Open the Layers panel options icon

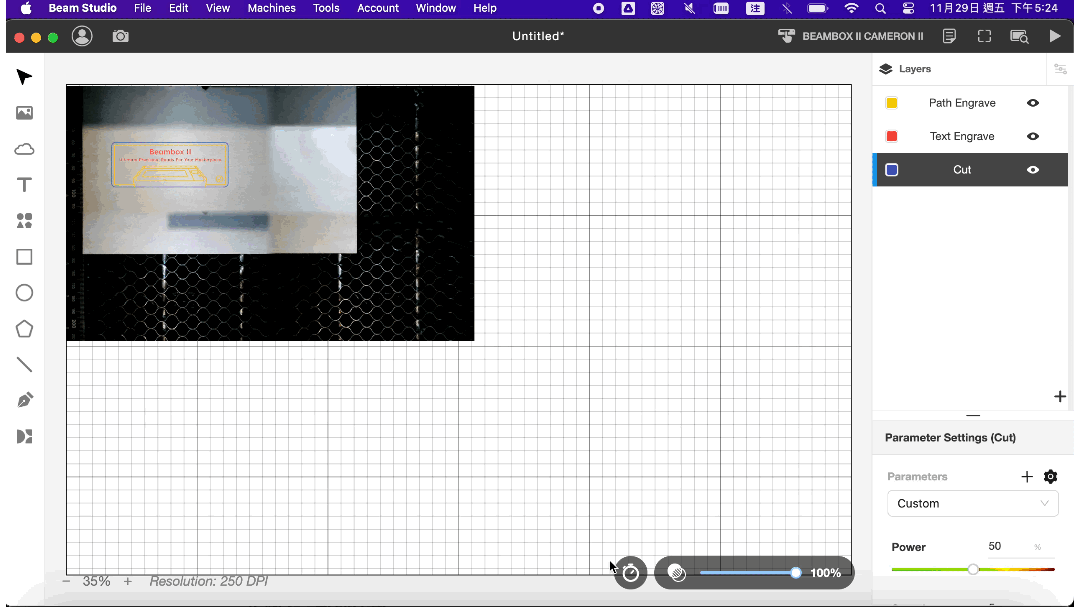[x=1061, y=69]
